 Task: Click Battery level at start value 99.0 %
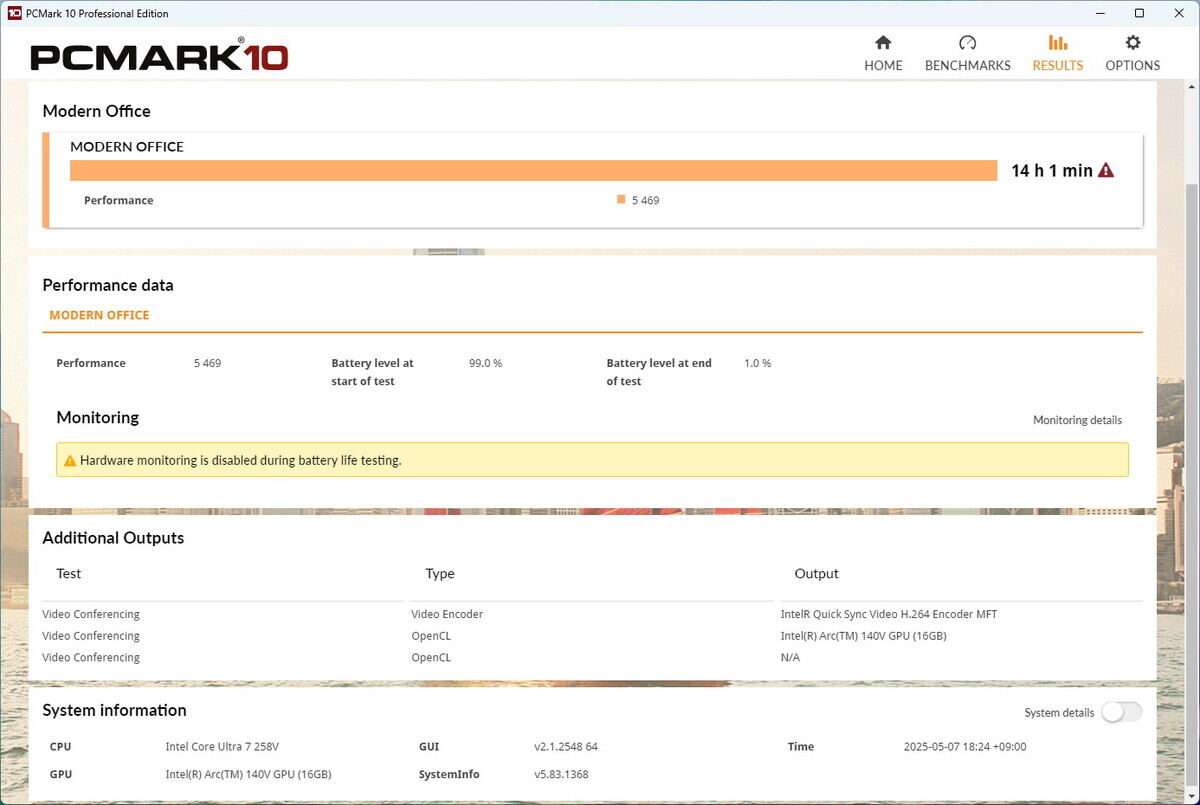485,363
